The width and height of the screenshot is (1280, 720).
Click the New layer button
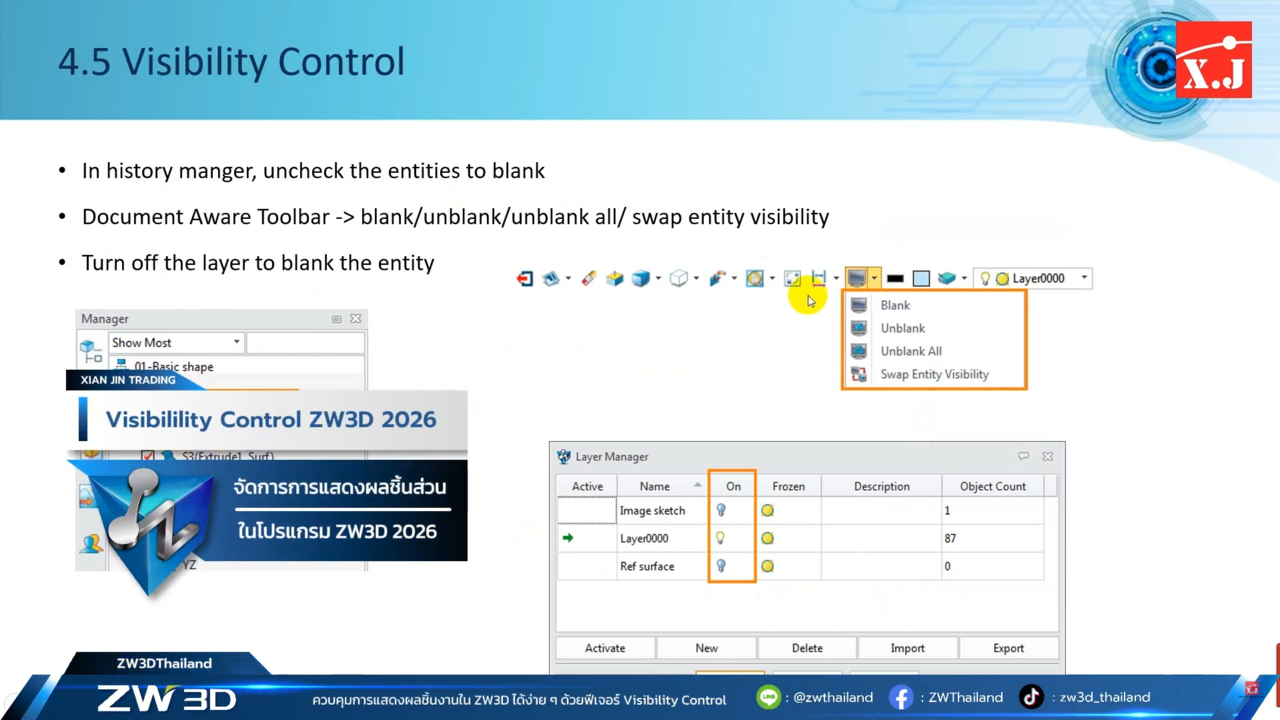[x=706, y=648]
